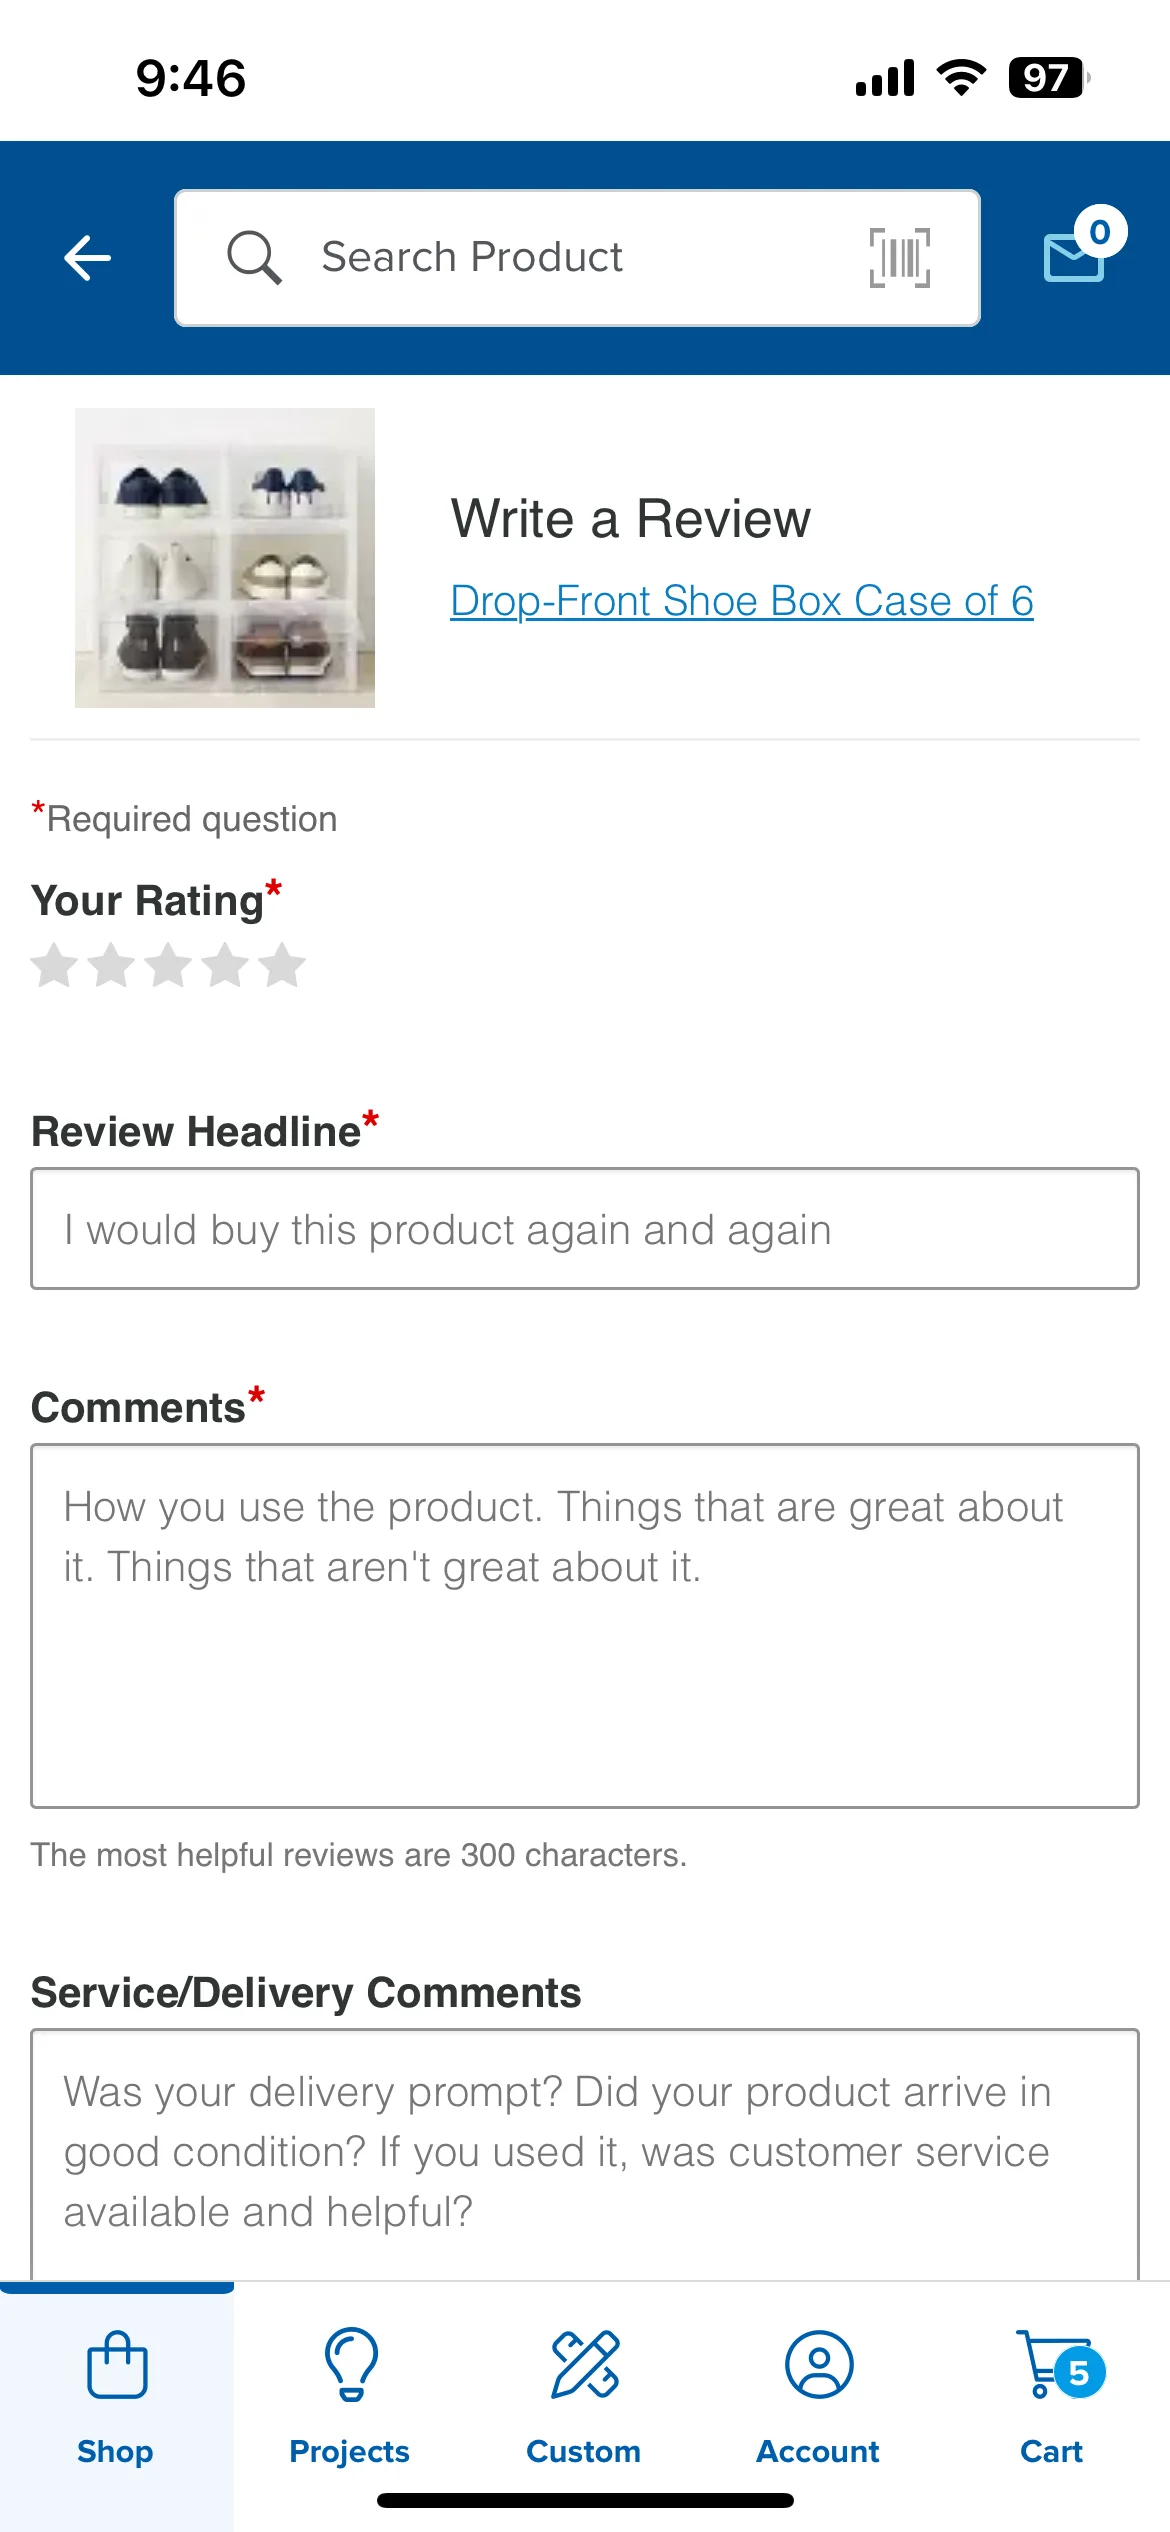Open the Drop-Front Shoe Box Case of 6 link
Image resolution: width=1170 pixels, height=2532 pixels.
742,601
